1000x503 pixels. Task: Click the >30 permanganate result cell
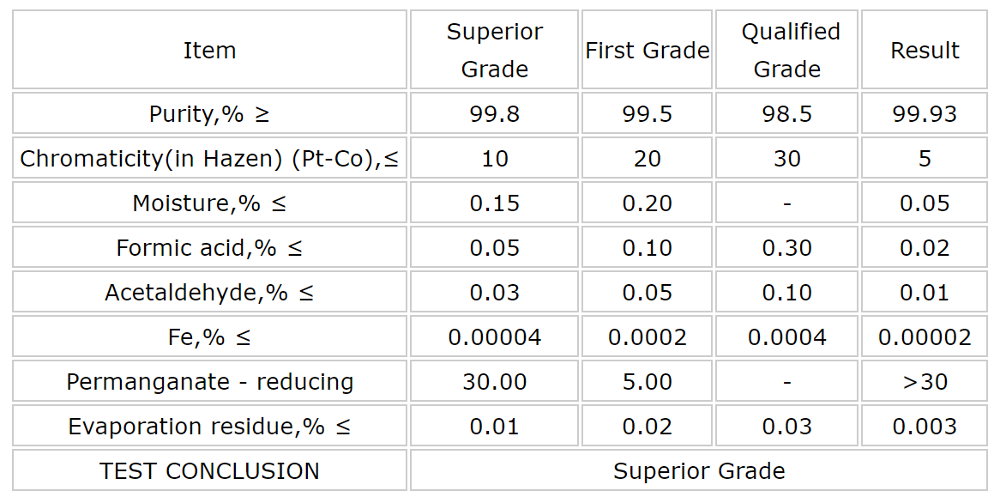coord(925,382)
